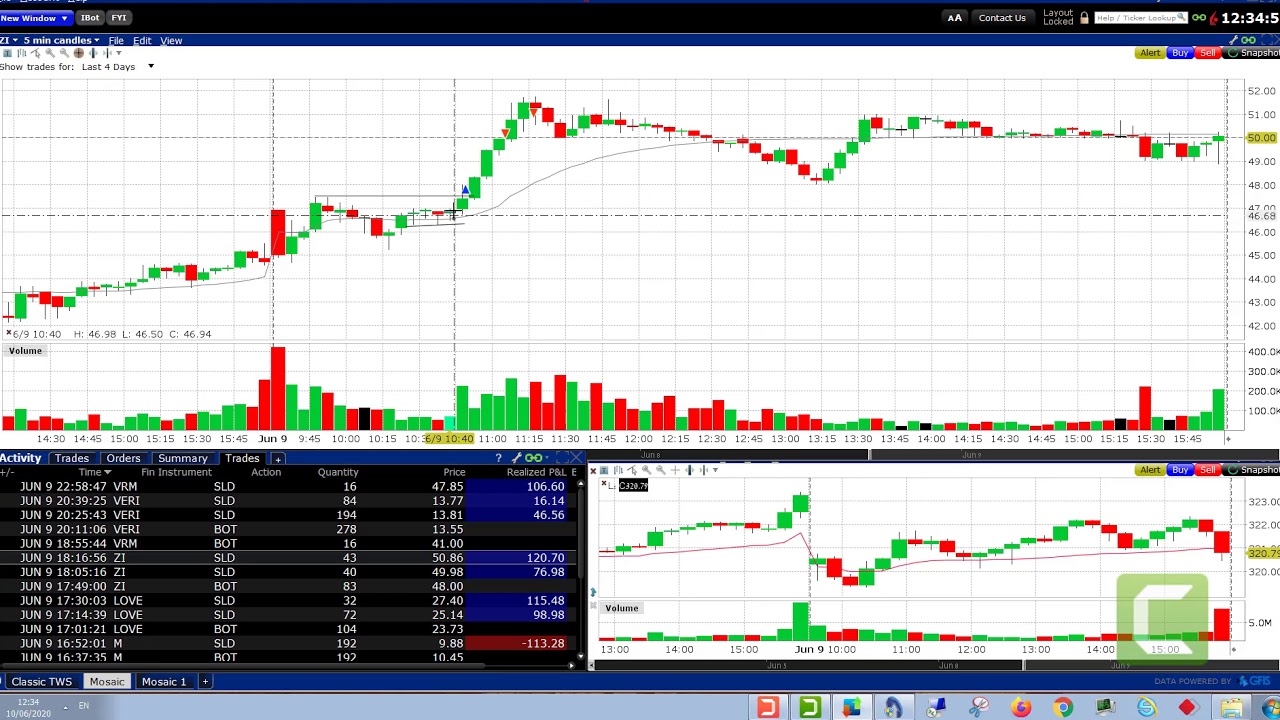1280x720 pixels.
Task: Click the lower chart Volume label
Action: (x=621, y=608)
